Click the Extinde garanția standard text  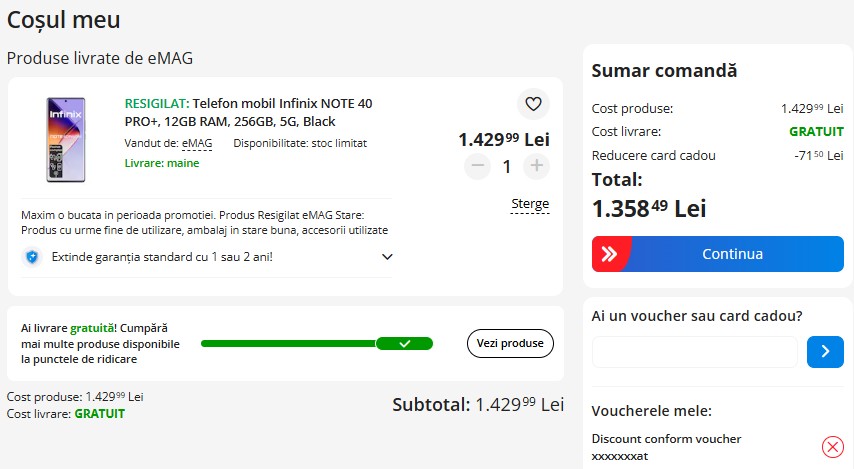click(162, 257)
